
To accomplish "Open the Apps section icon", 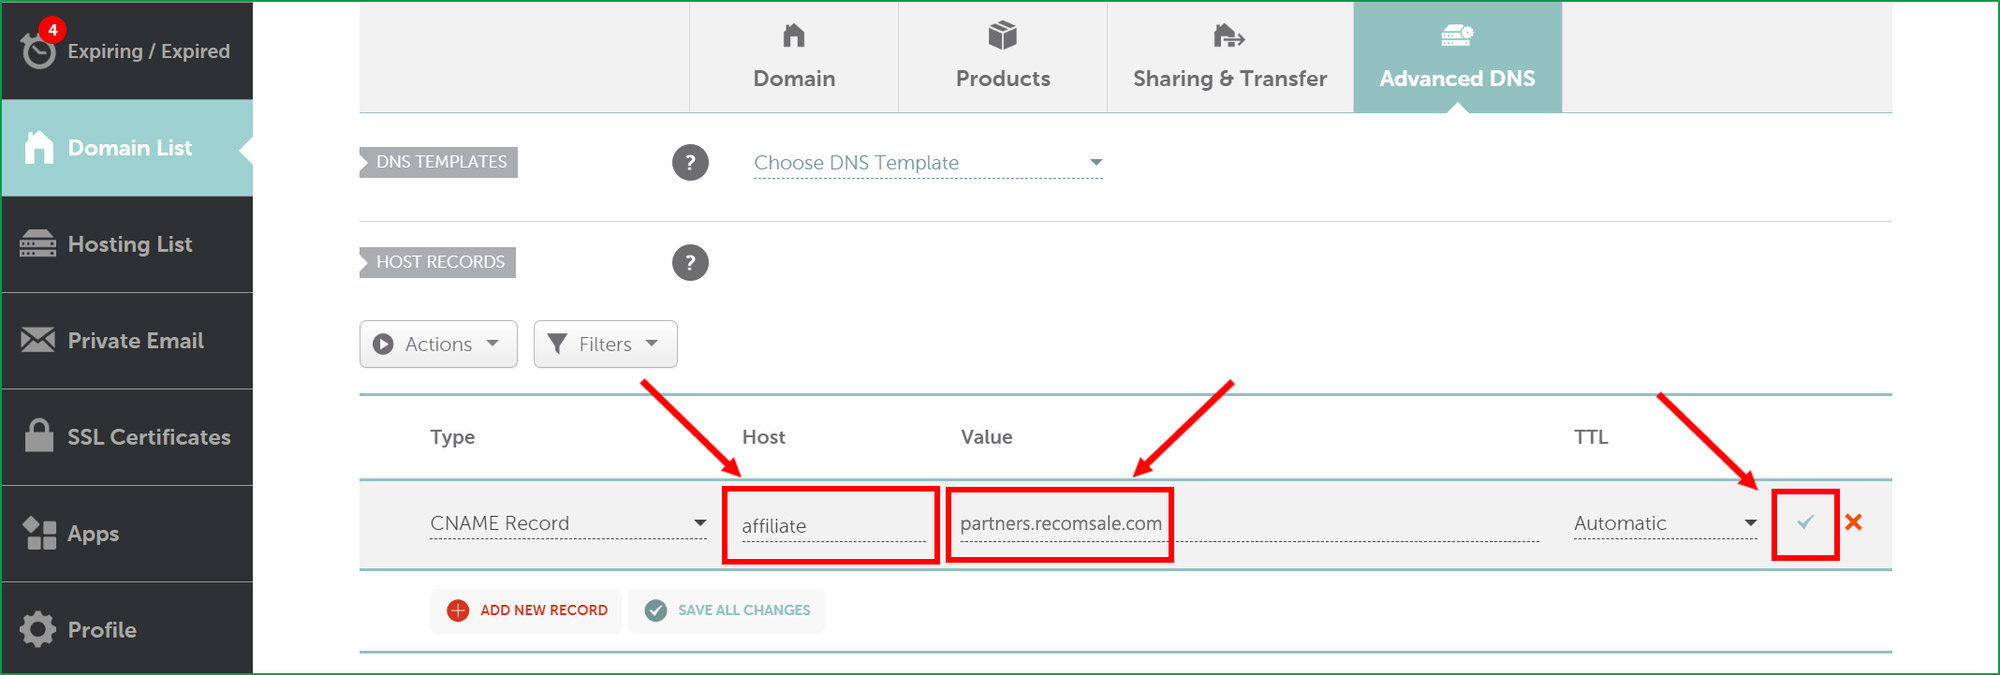I will point(39,533).
